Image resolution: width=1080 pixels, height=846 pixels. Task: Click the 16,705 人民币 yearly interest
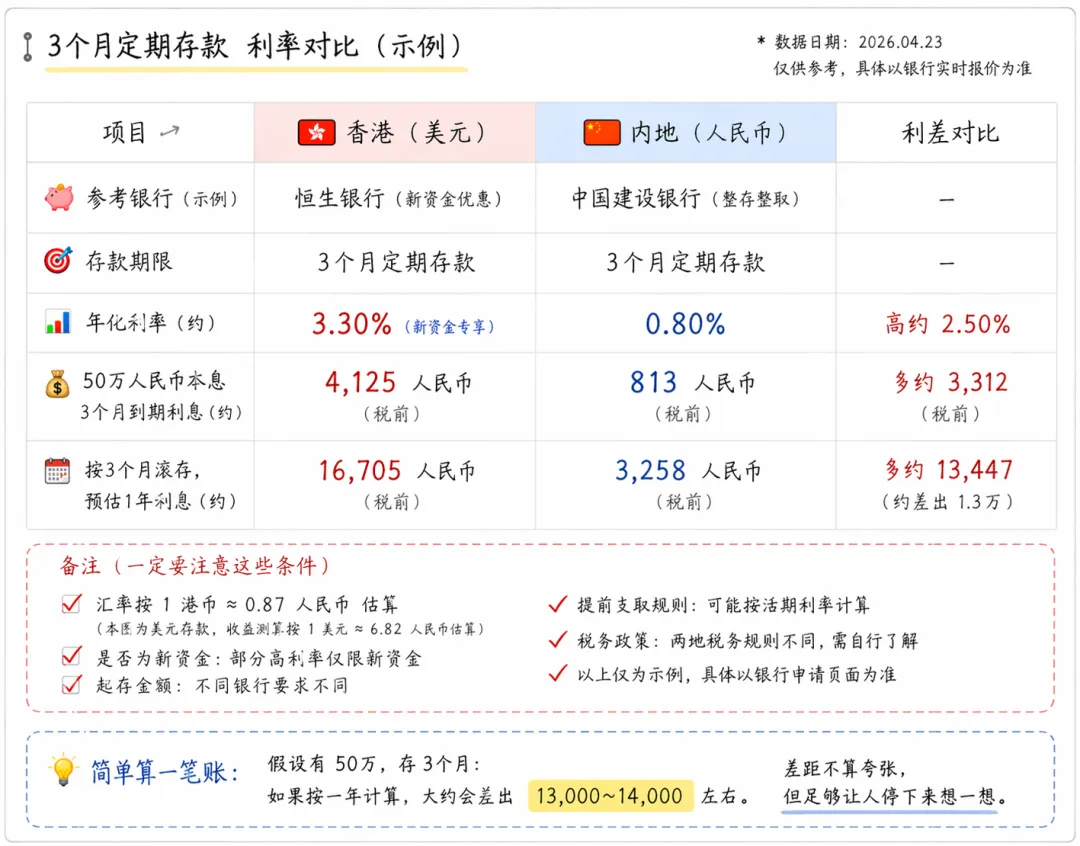pos(397,471)
